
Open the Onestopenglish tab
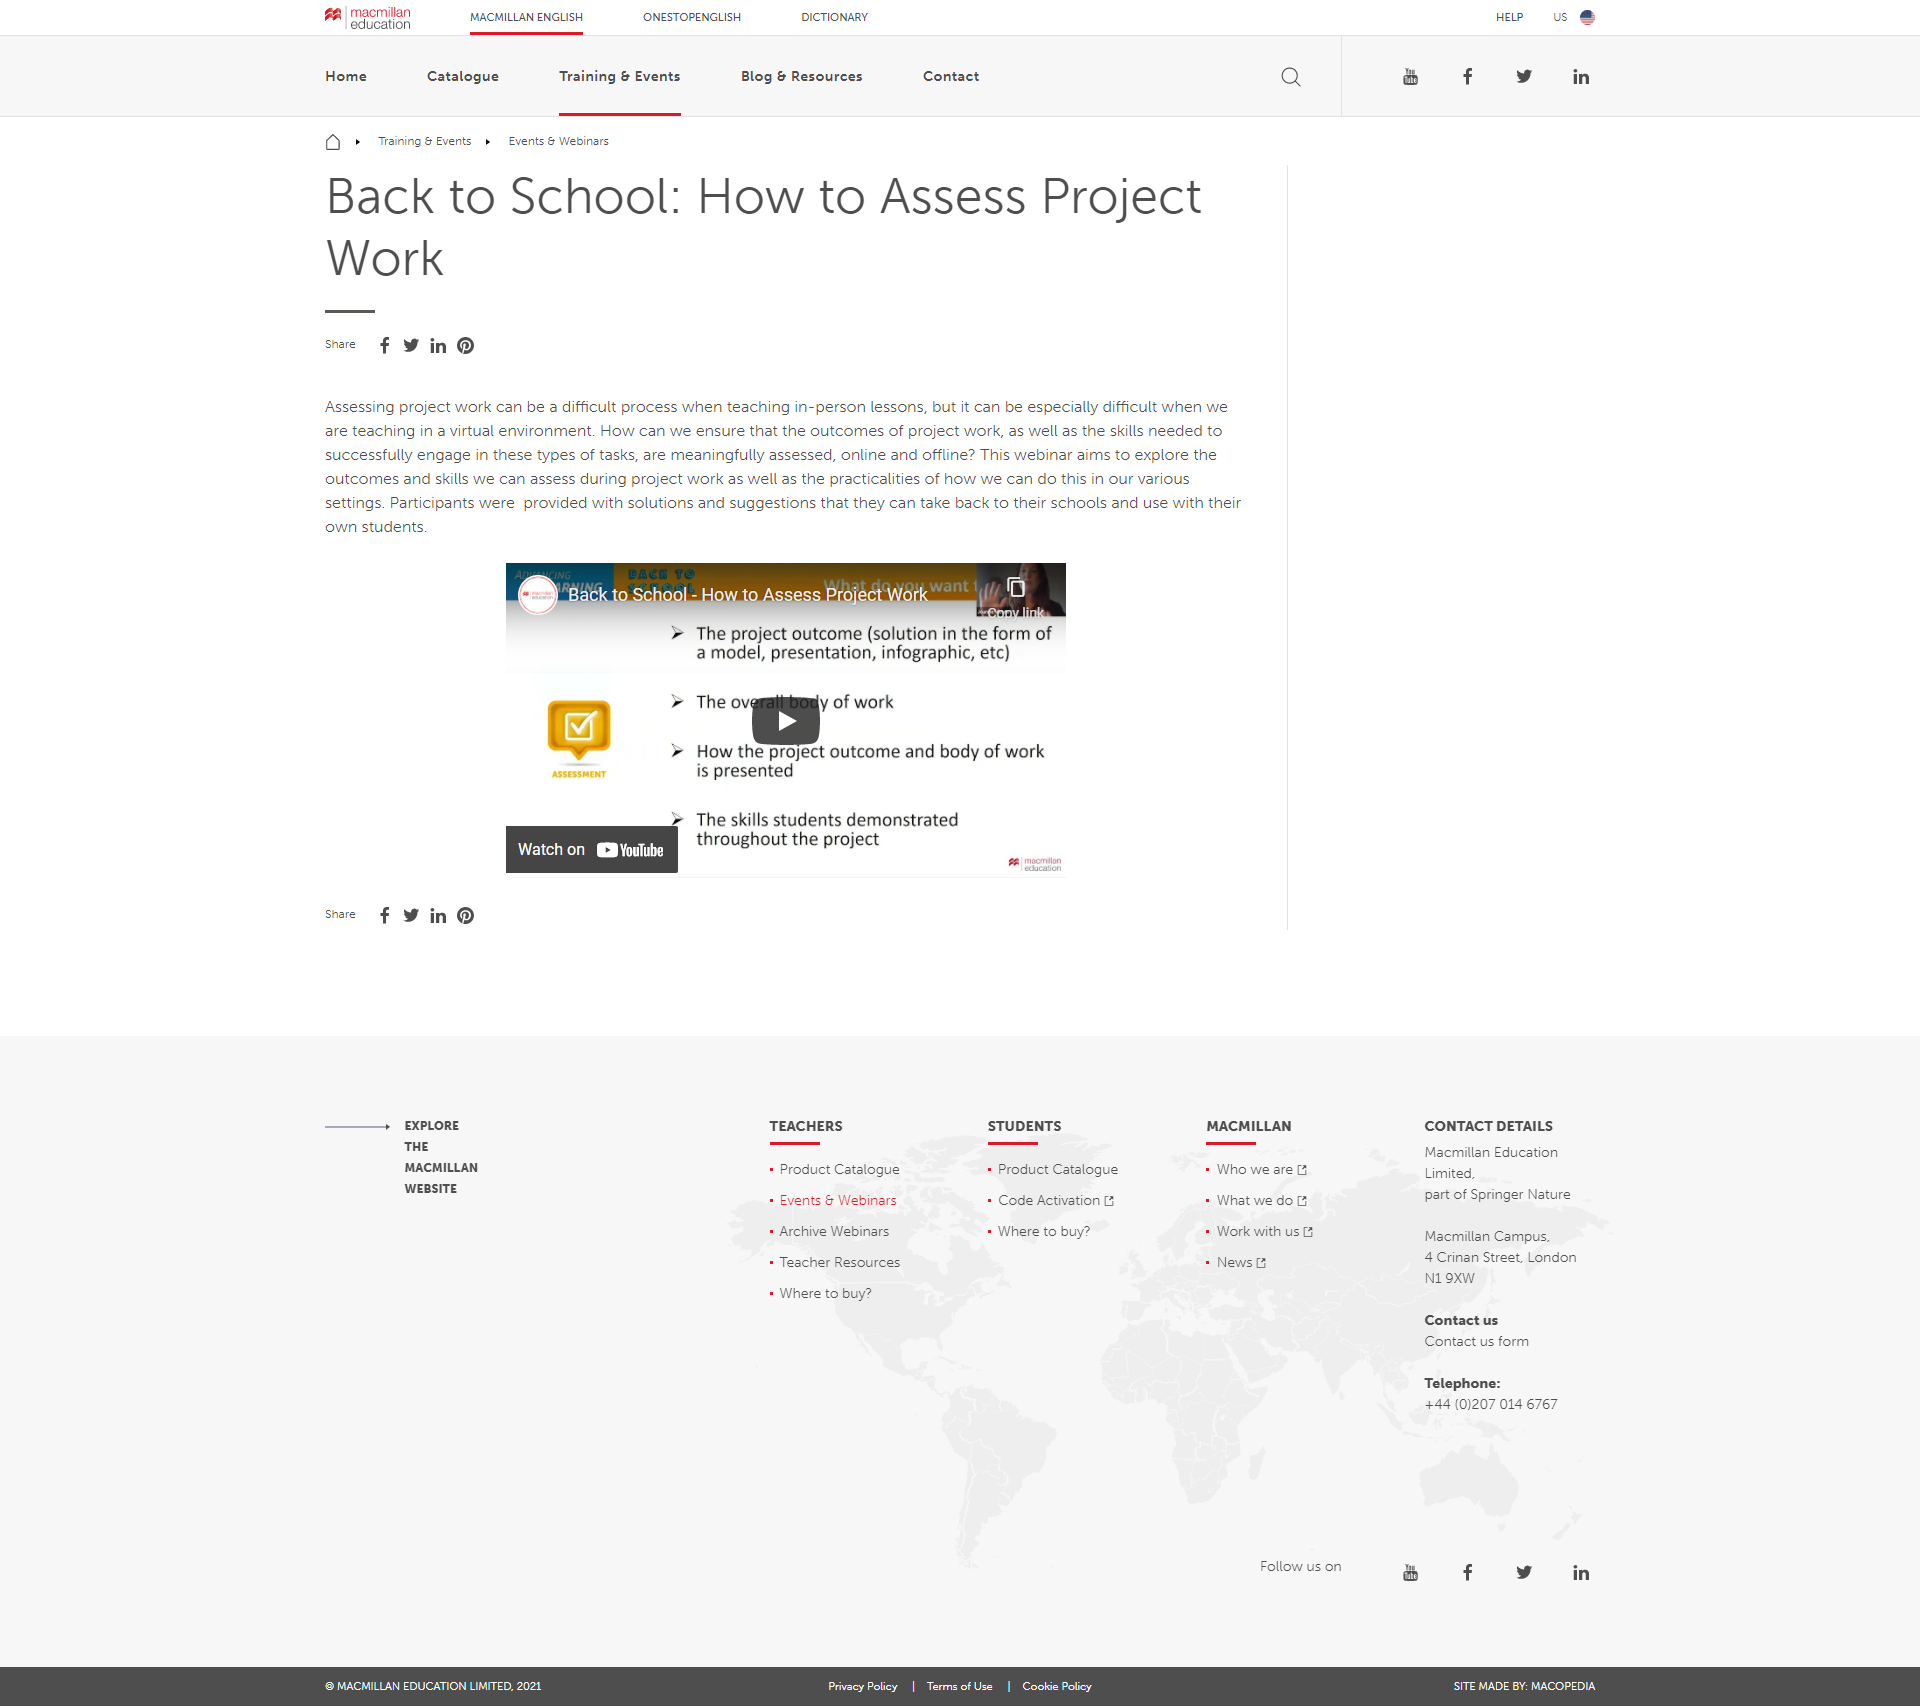pyautogui.click(x=692, y=17)
